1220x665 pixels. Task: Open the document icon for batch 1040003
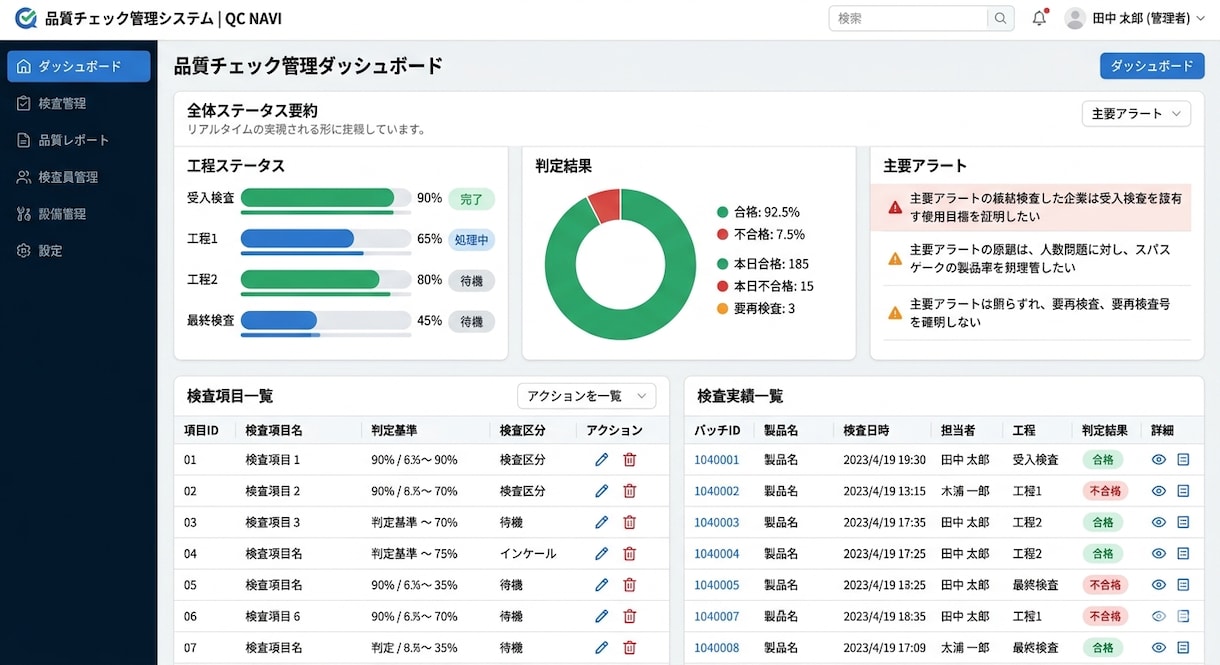(x=1183, y=522)
